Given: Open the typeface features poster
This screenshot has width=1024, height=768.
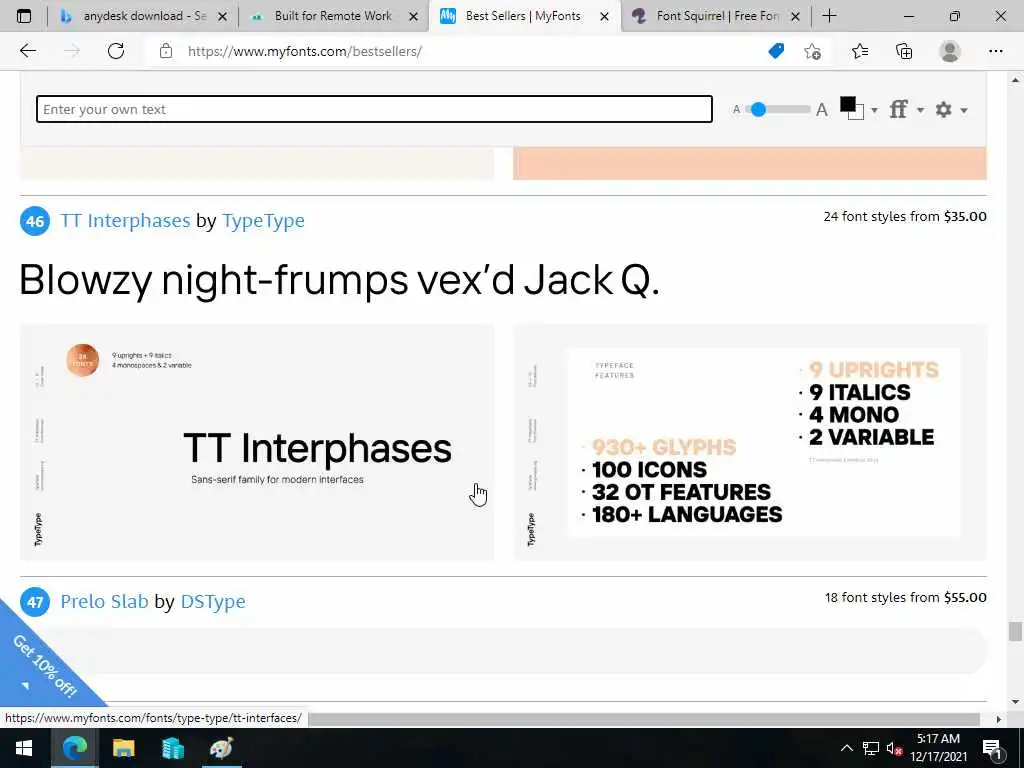Looking at the screenshot, I should coord(750,442).
